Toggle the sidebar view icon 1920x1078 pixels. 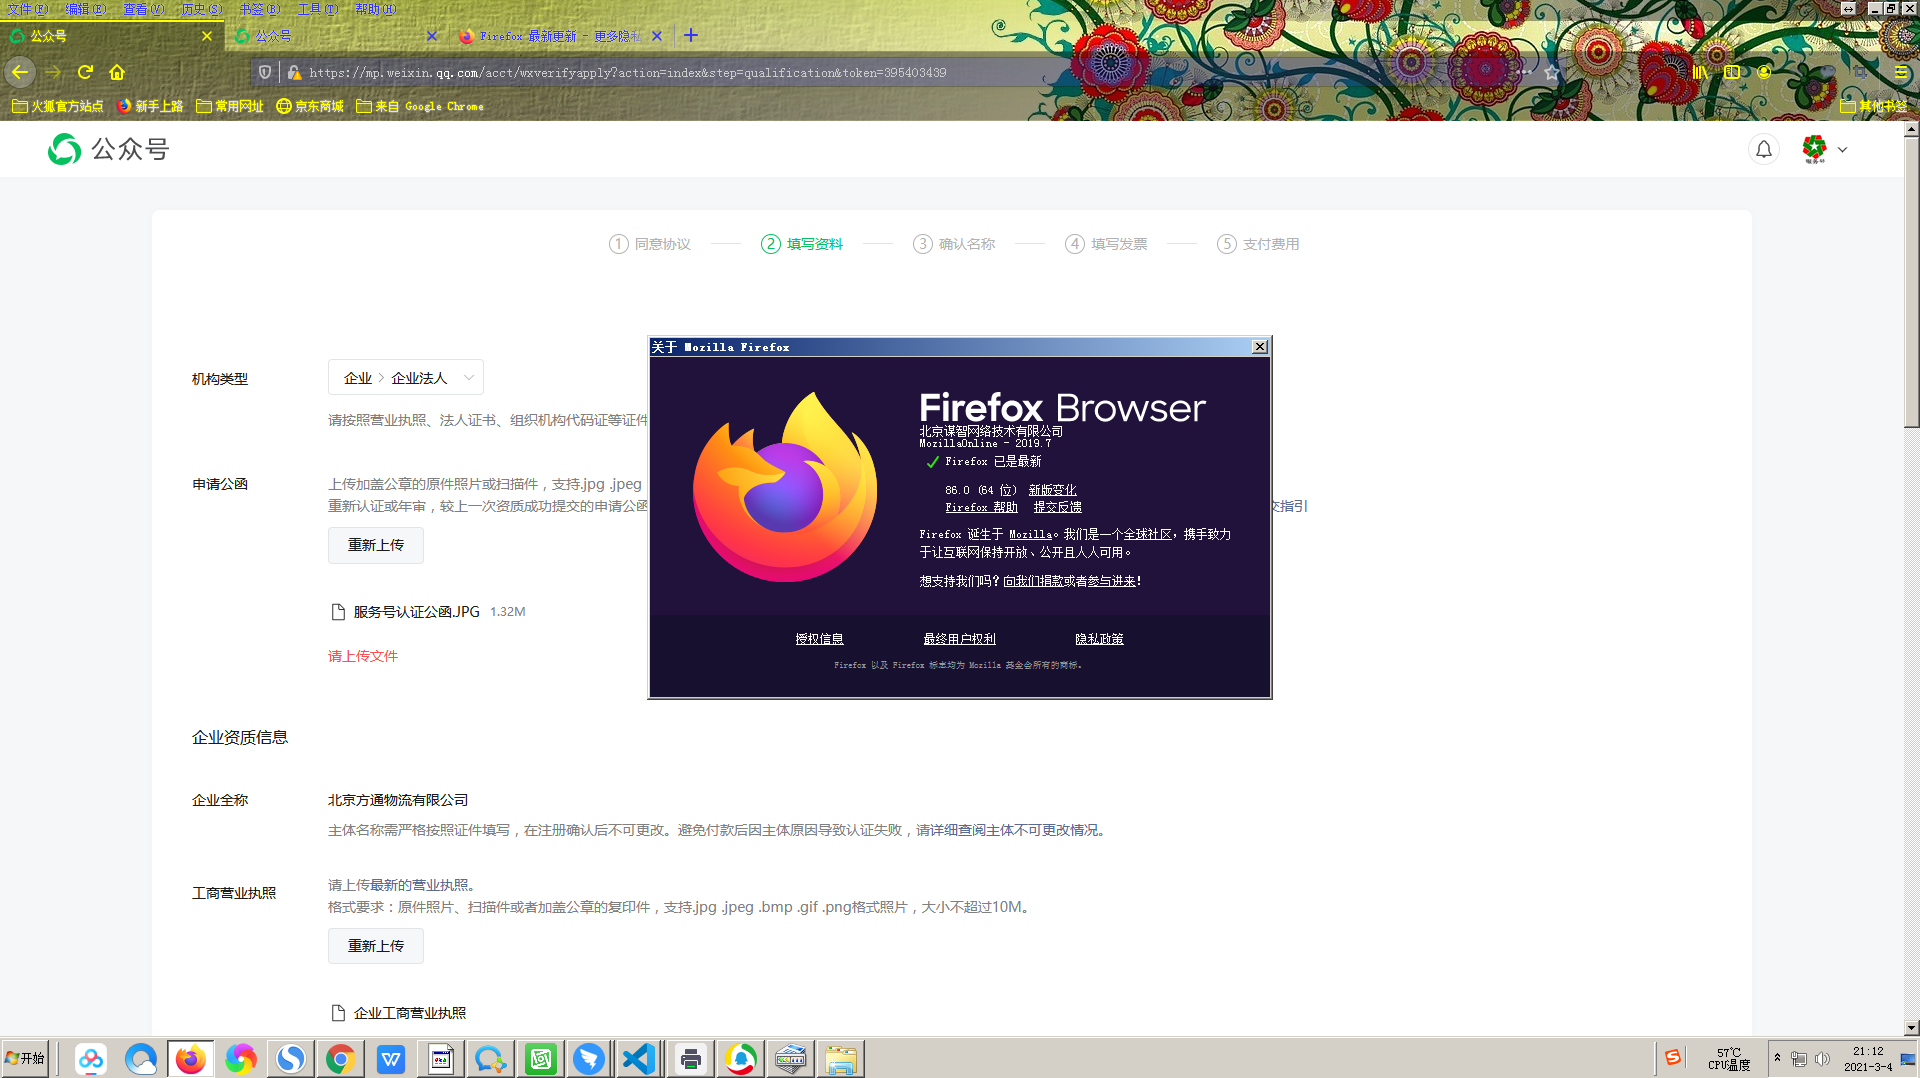pyautogui.click(x=1732, y=72)
